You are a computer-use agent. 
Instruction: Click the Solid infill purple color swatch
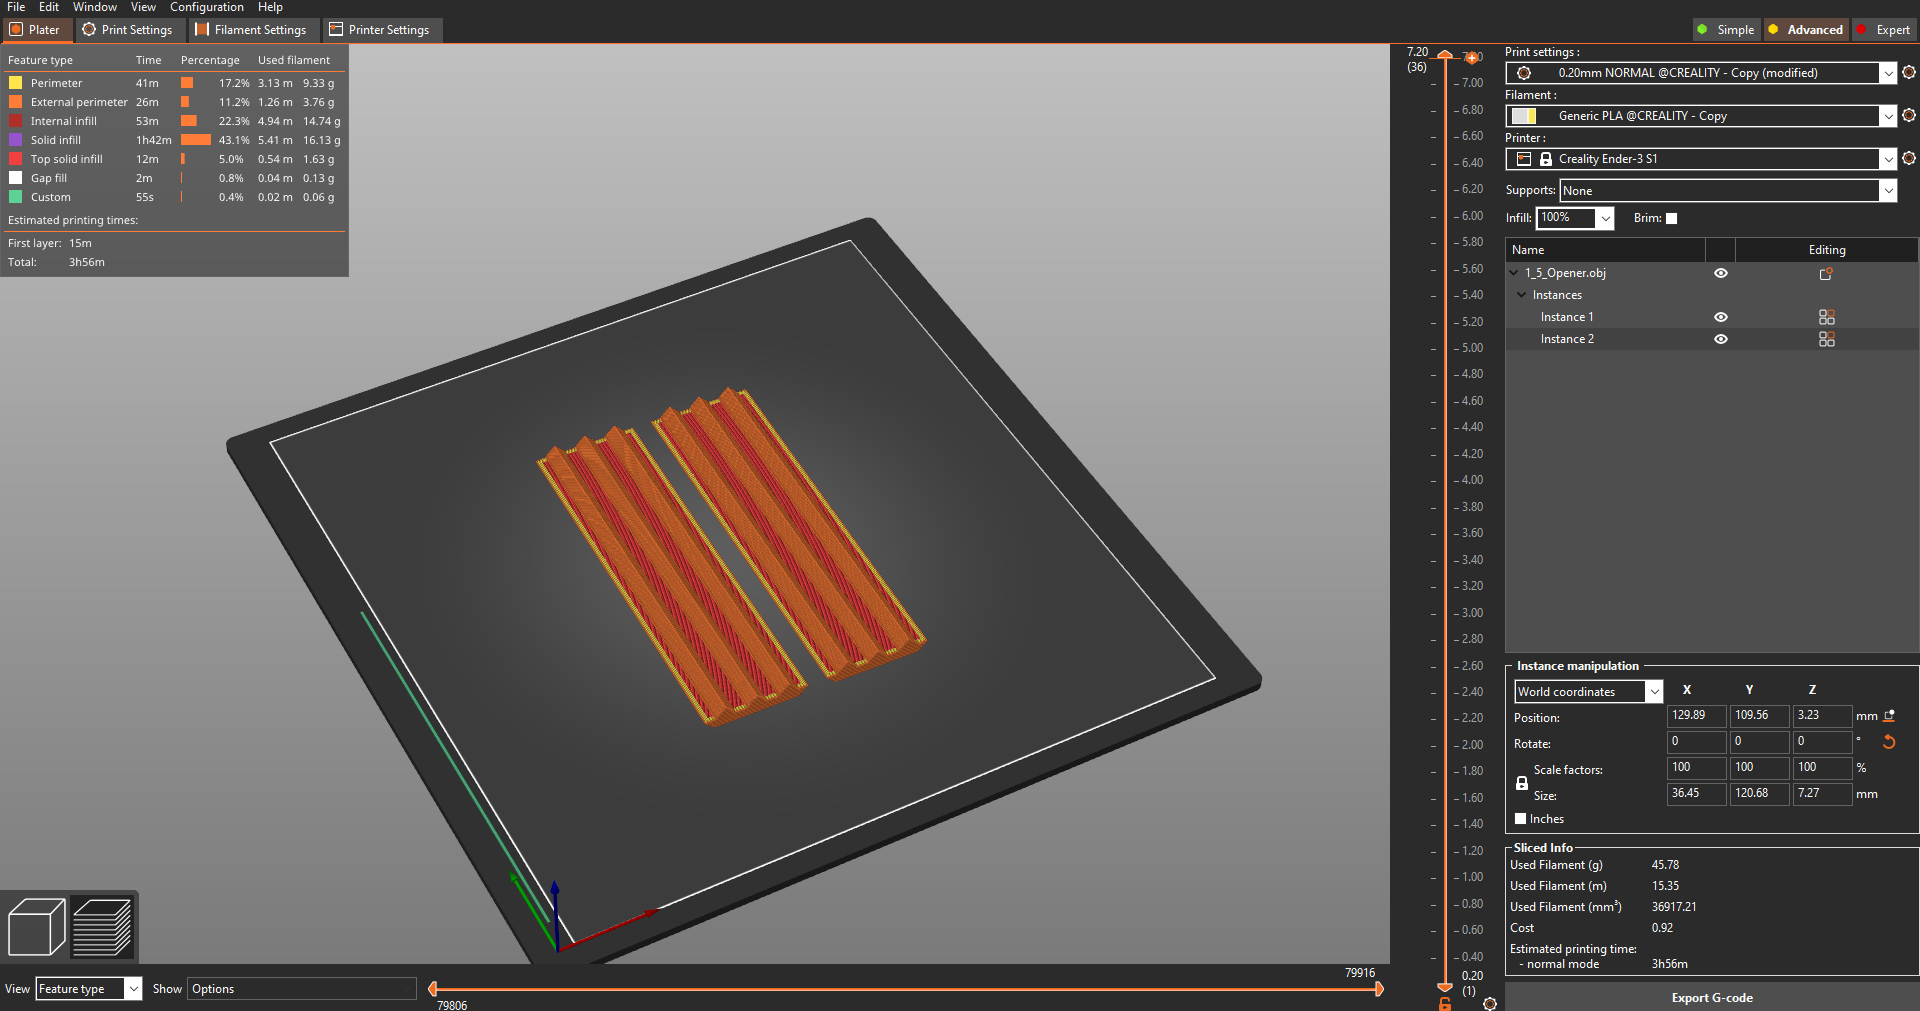pyautogui.click(x=15, y=140)
